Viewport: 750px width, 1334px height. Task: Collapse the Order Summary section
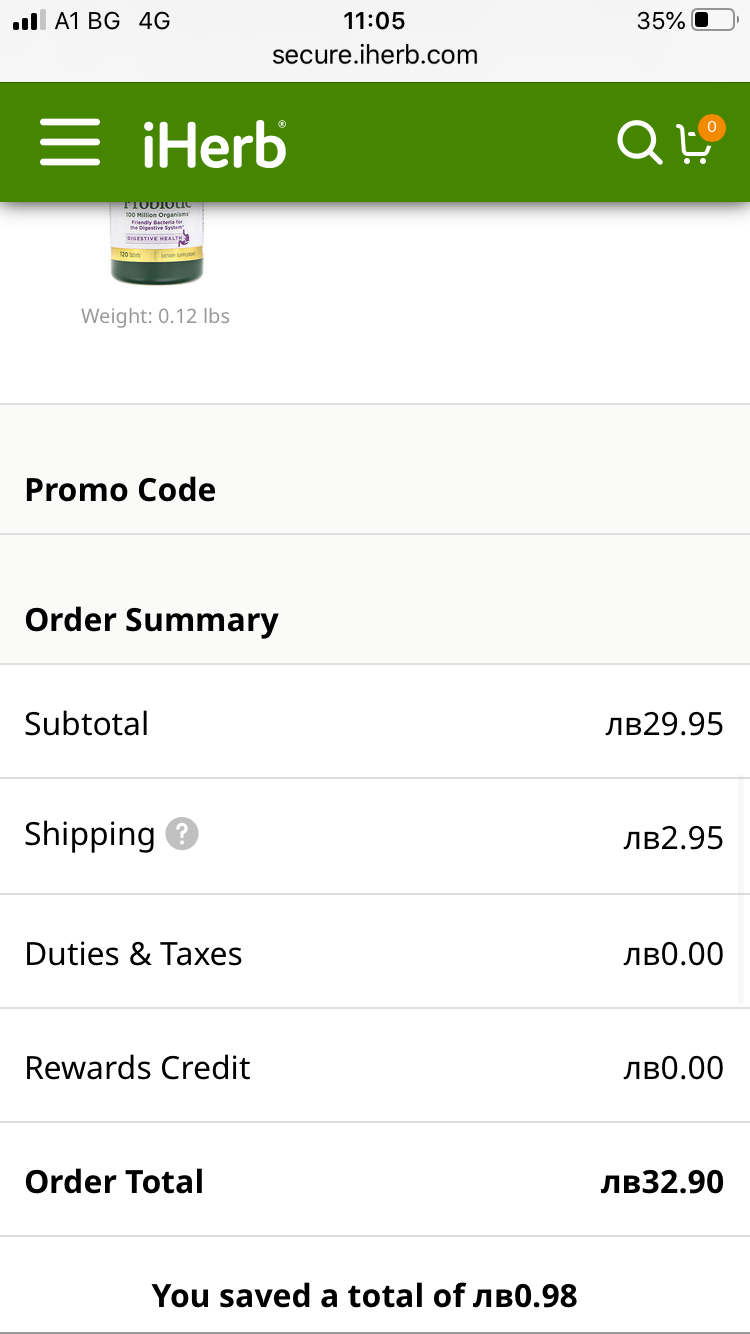click(x=151, y=620)
